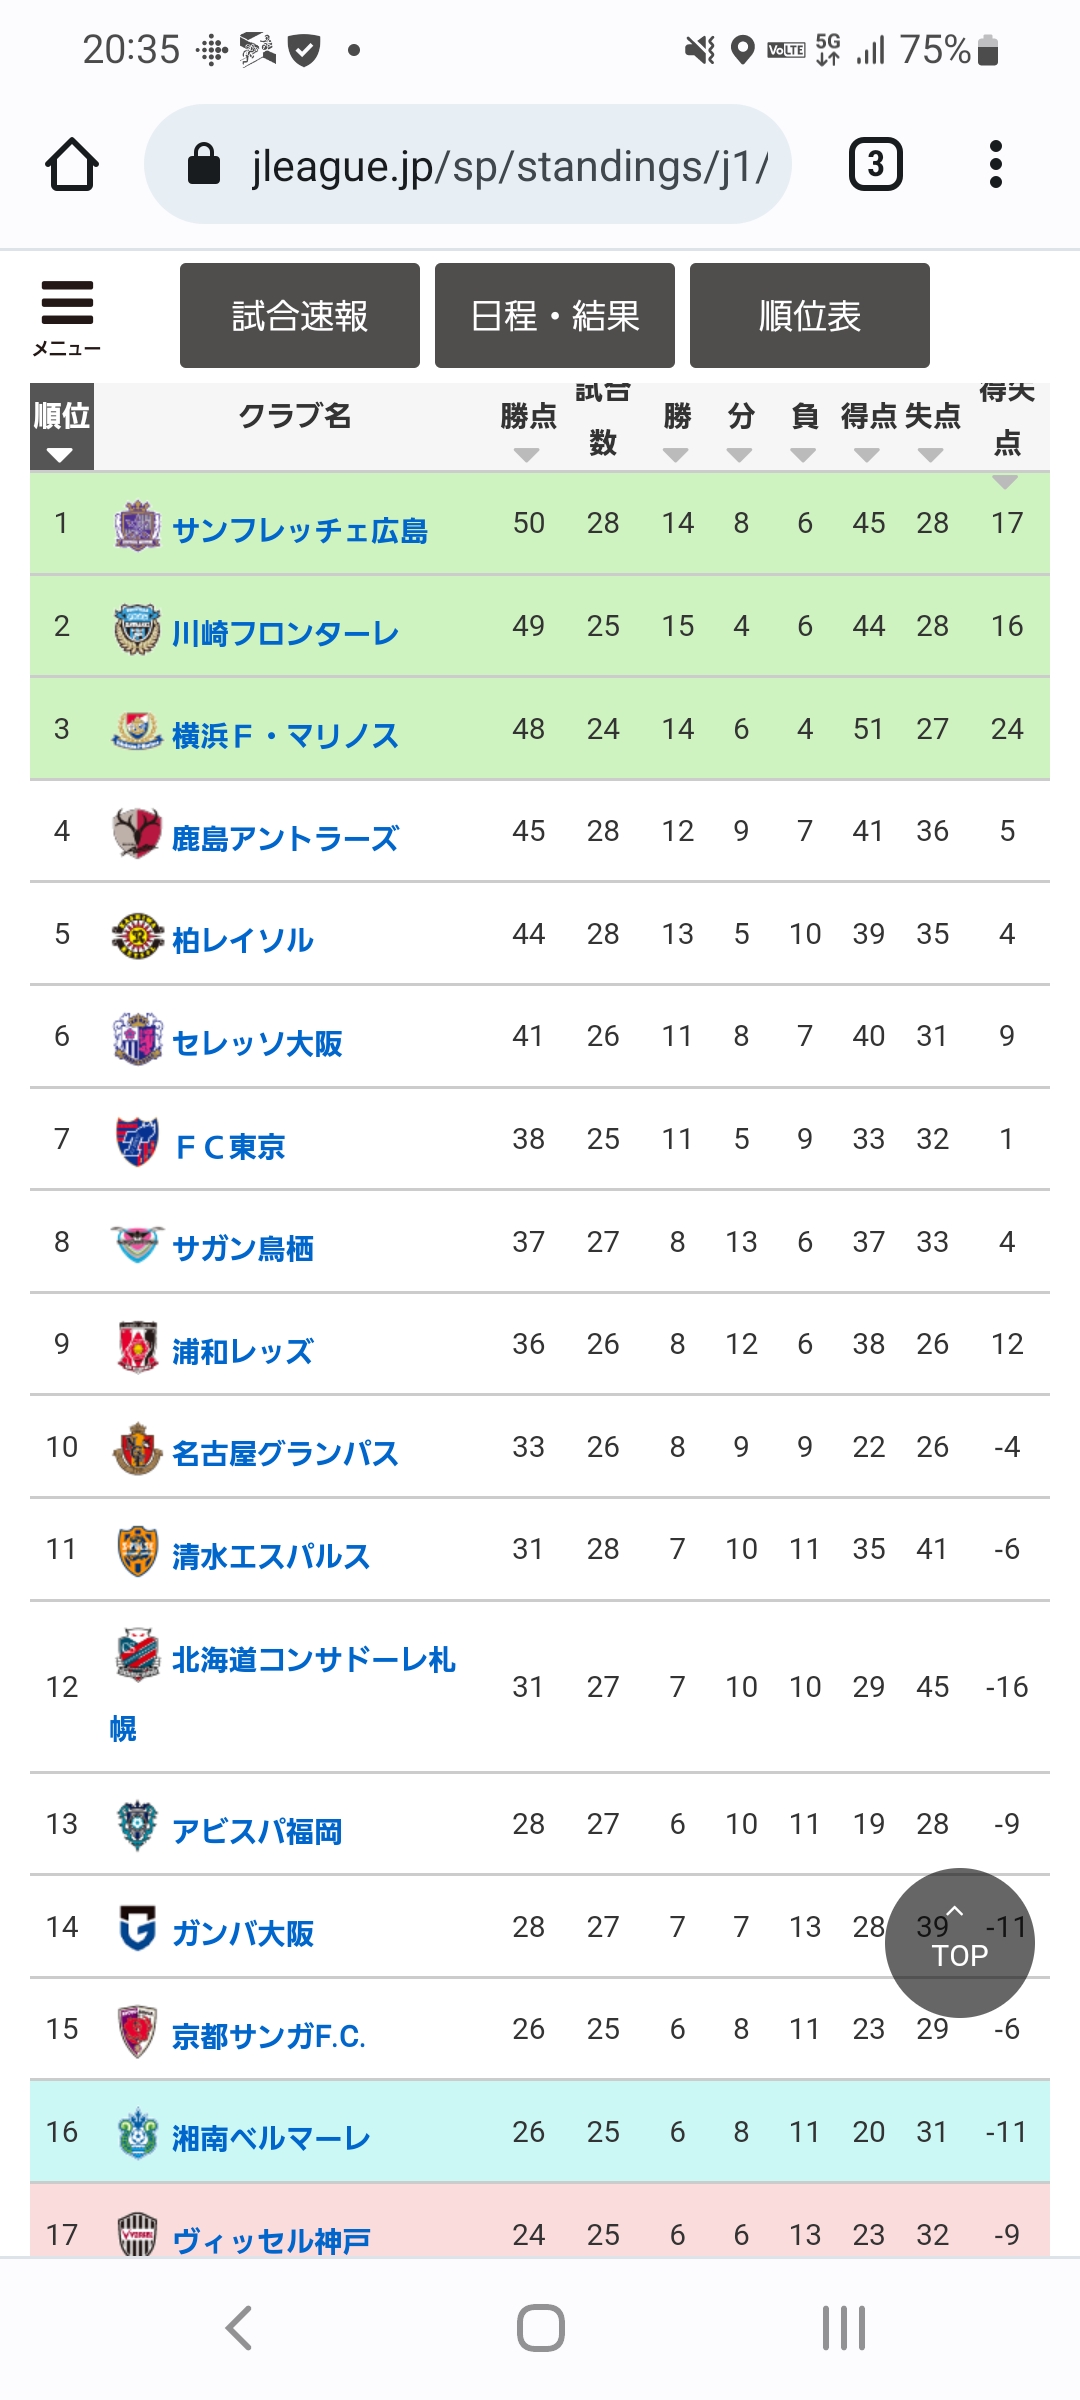Tap the Sanfrecce Hiroshima club crest

pyautogui.click(x=137, y=526)
